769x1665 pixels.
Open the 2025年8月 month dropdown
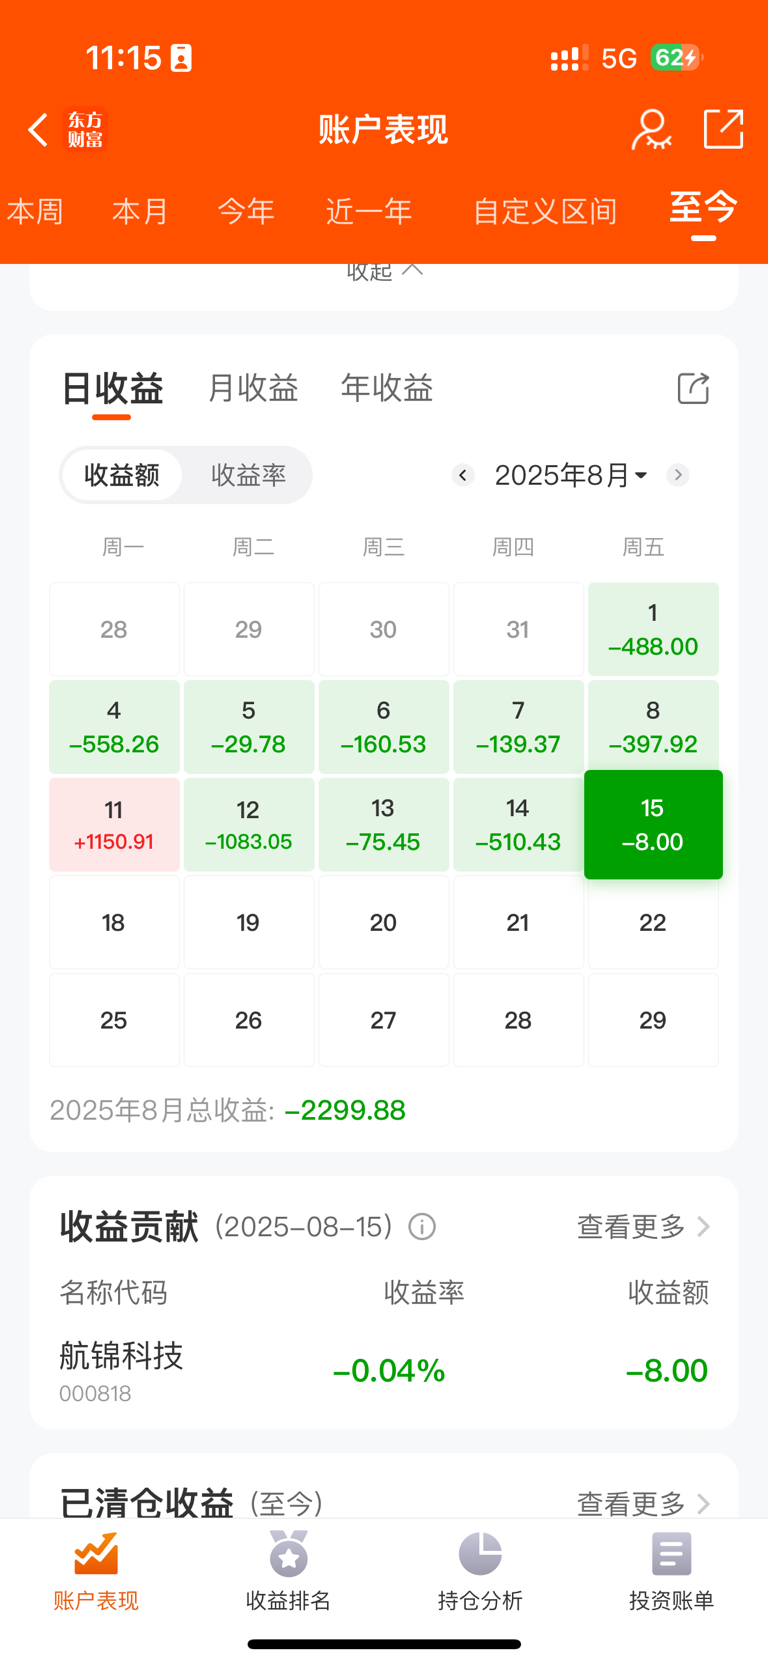(x=571, y=475)
